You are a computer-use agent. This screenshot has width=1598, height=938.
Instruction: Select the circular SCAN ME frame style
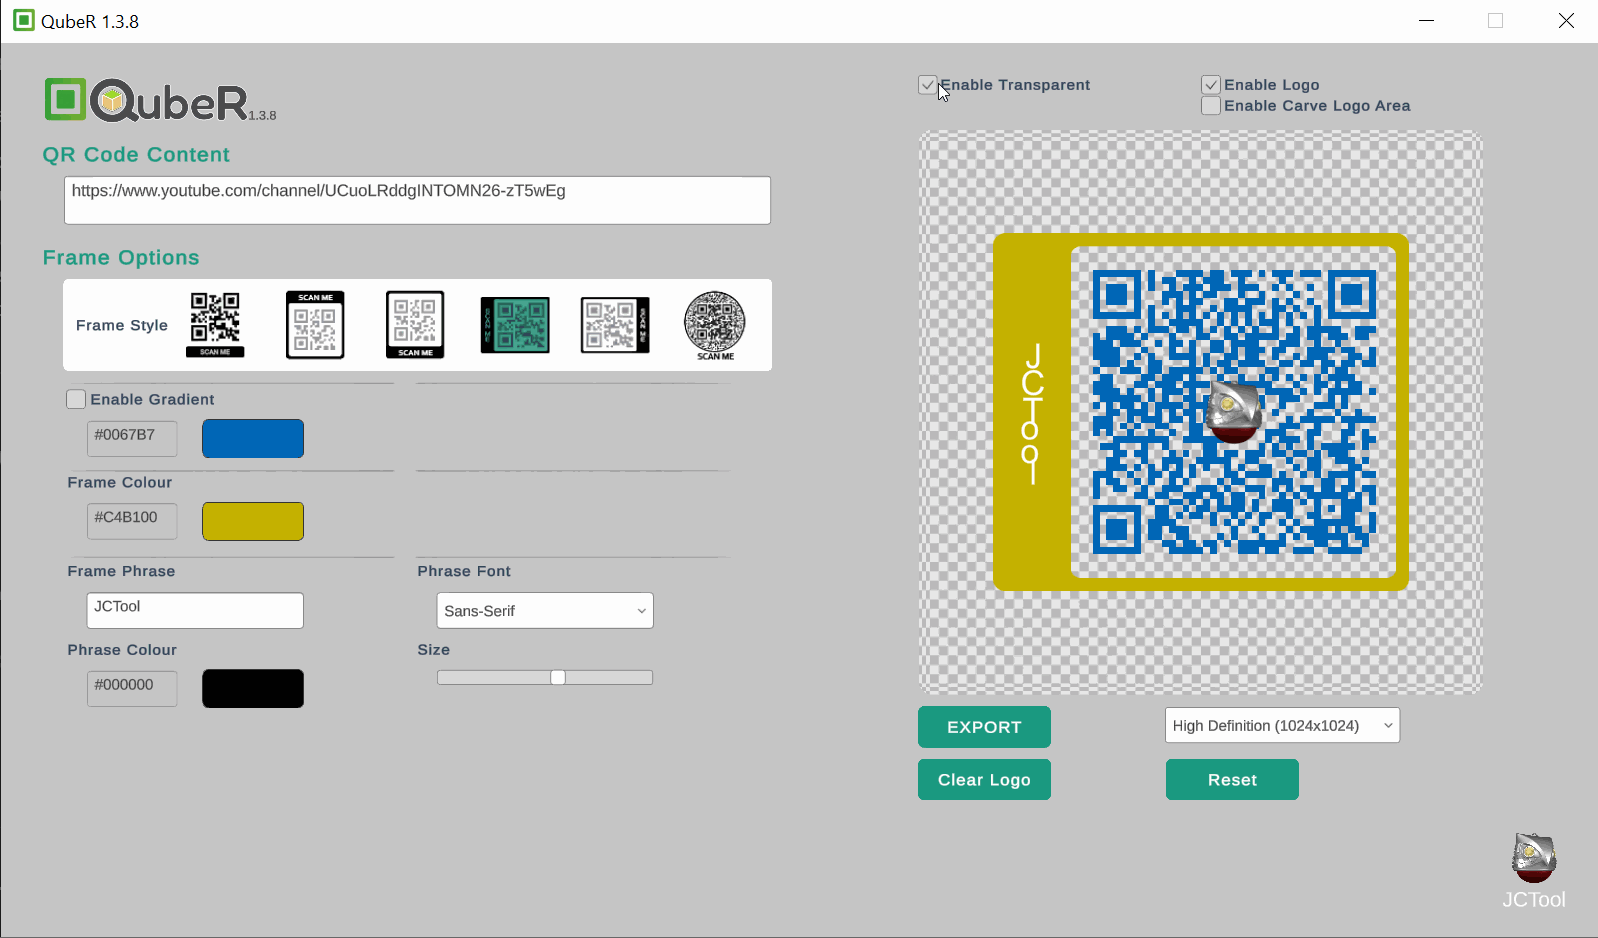[x=715, y=326]
